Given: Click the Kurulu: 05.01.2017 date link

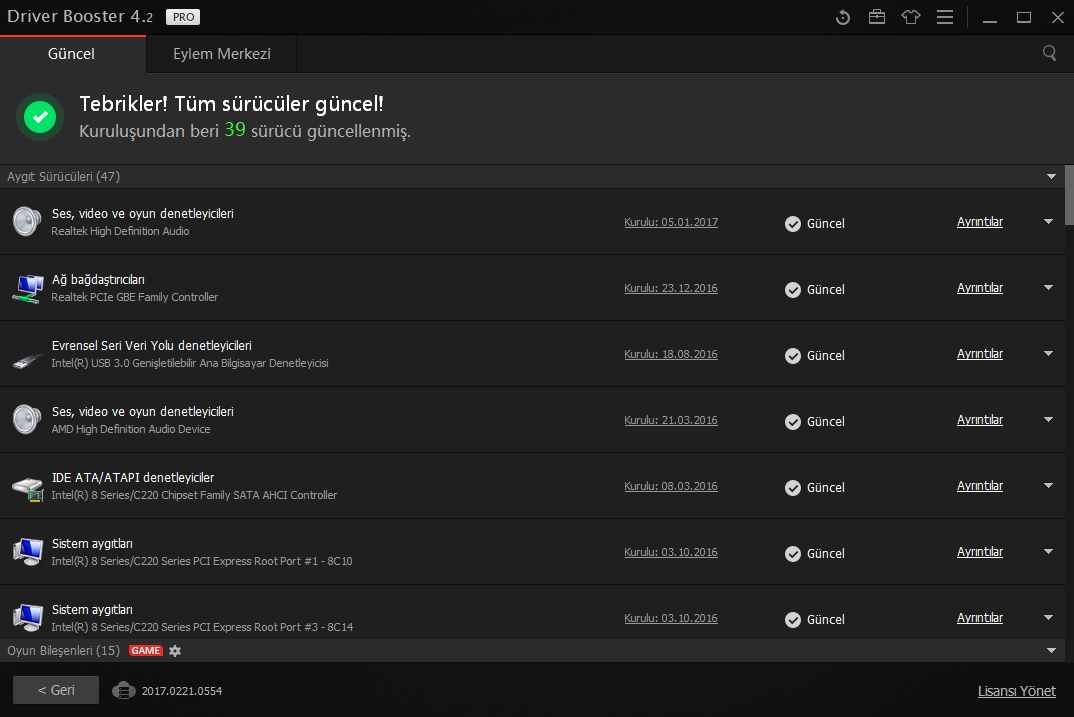Looking at the screenshot, I should click(671, 223).
